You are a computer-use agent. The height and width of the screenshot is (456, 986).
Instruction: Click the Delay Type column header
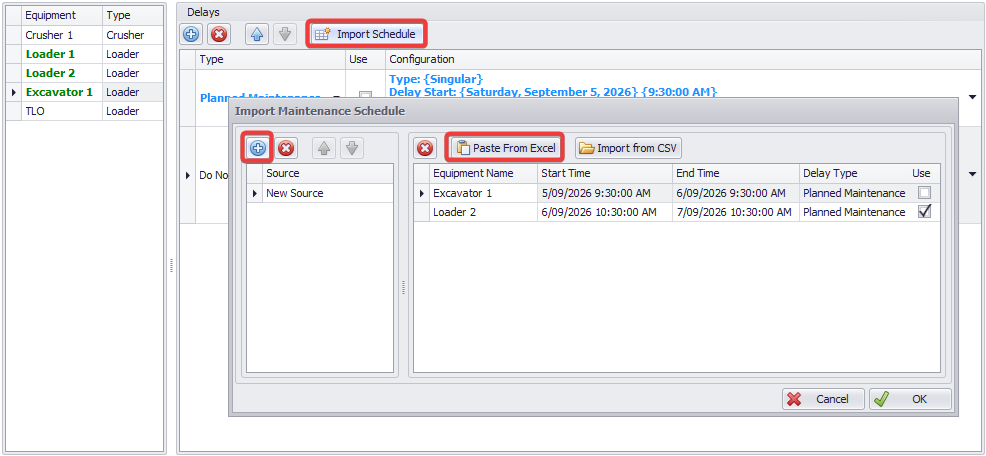click(853, 173)
